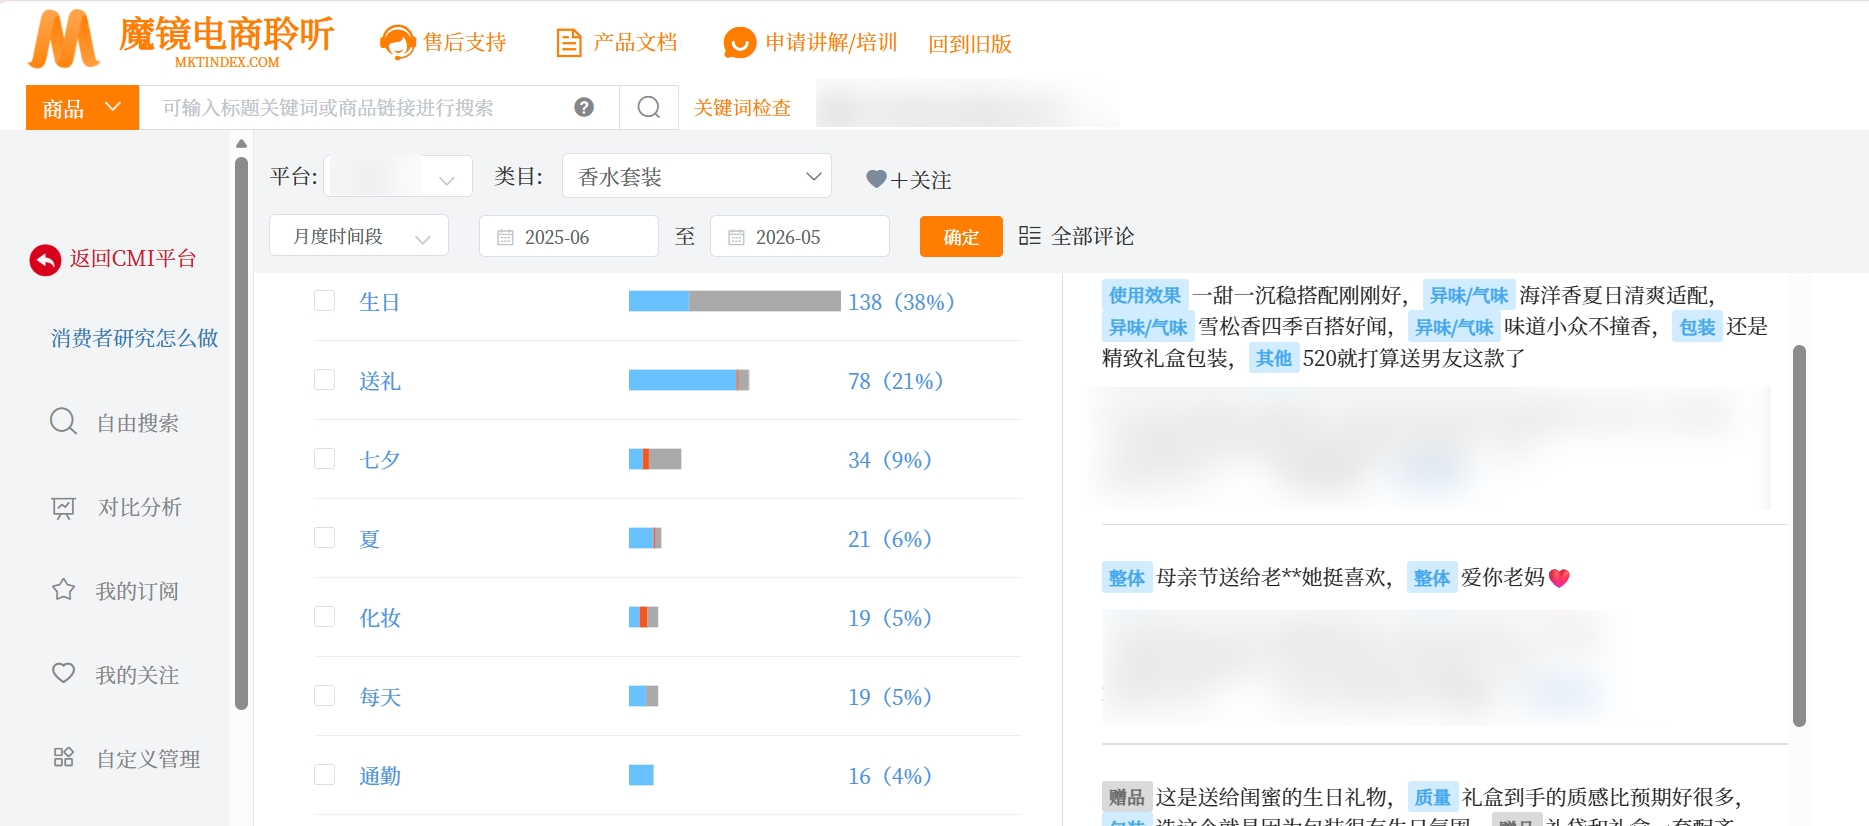Click the 对比分析 chart icon

pos(63,508)
